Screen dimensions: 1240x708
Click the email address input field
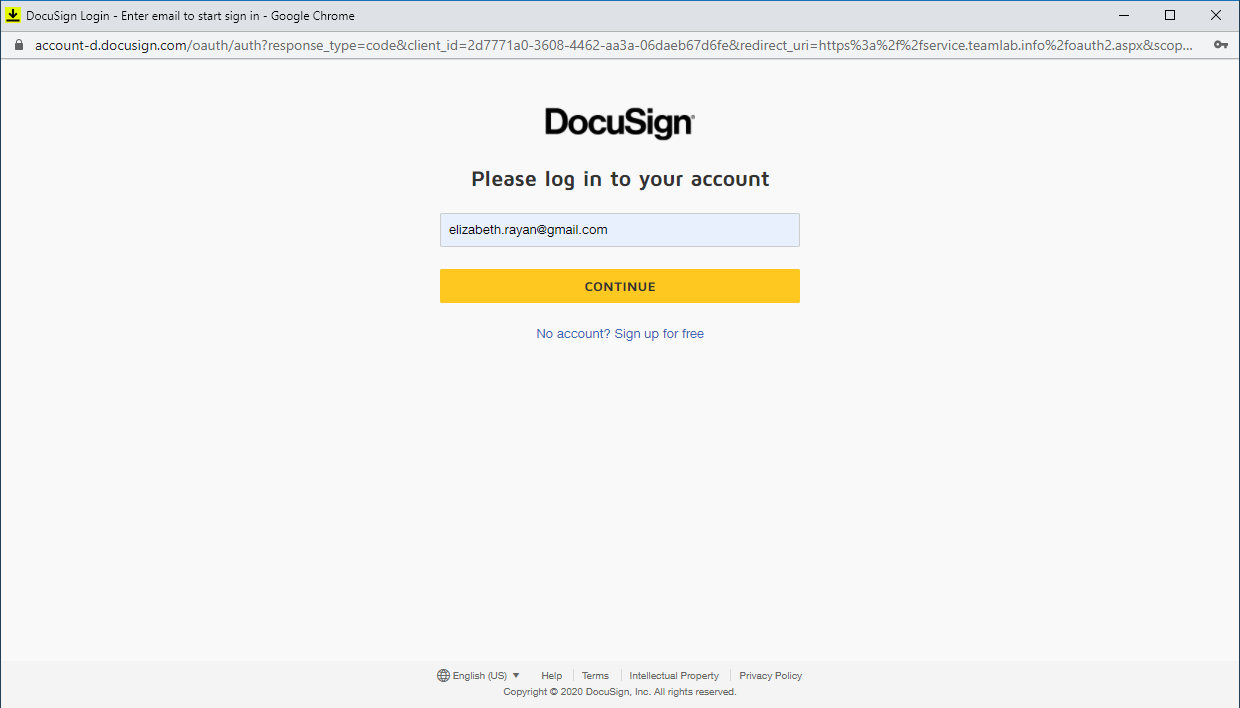pos(620,230)
